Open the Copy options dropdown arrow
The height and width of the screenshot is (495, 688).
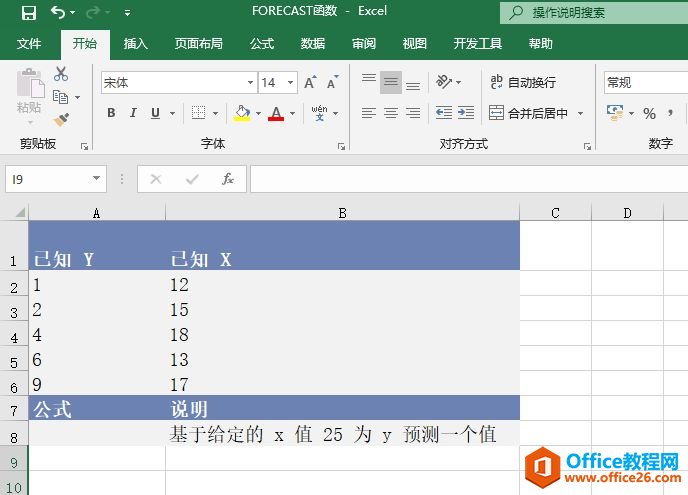click(x=78, y=97)
